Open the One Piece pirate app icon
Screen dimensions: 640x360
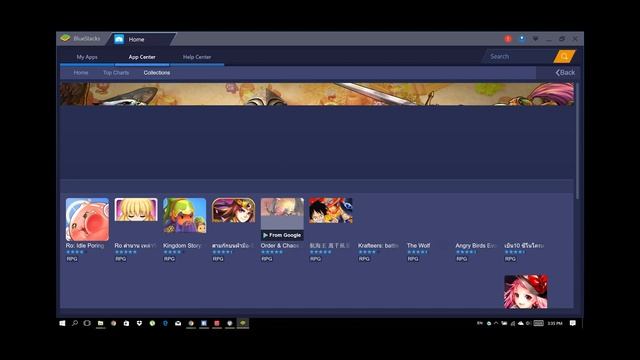(331, 211)
